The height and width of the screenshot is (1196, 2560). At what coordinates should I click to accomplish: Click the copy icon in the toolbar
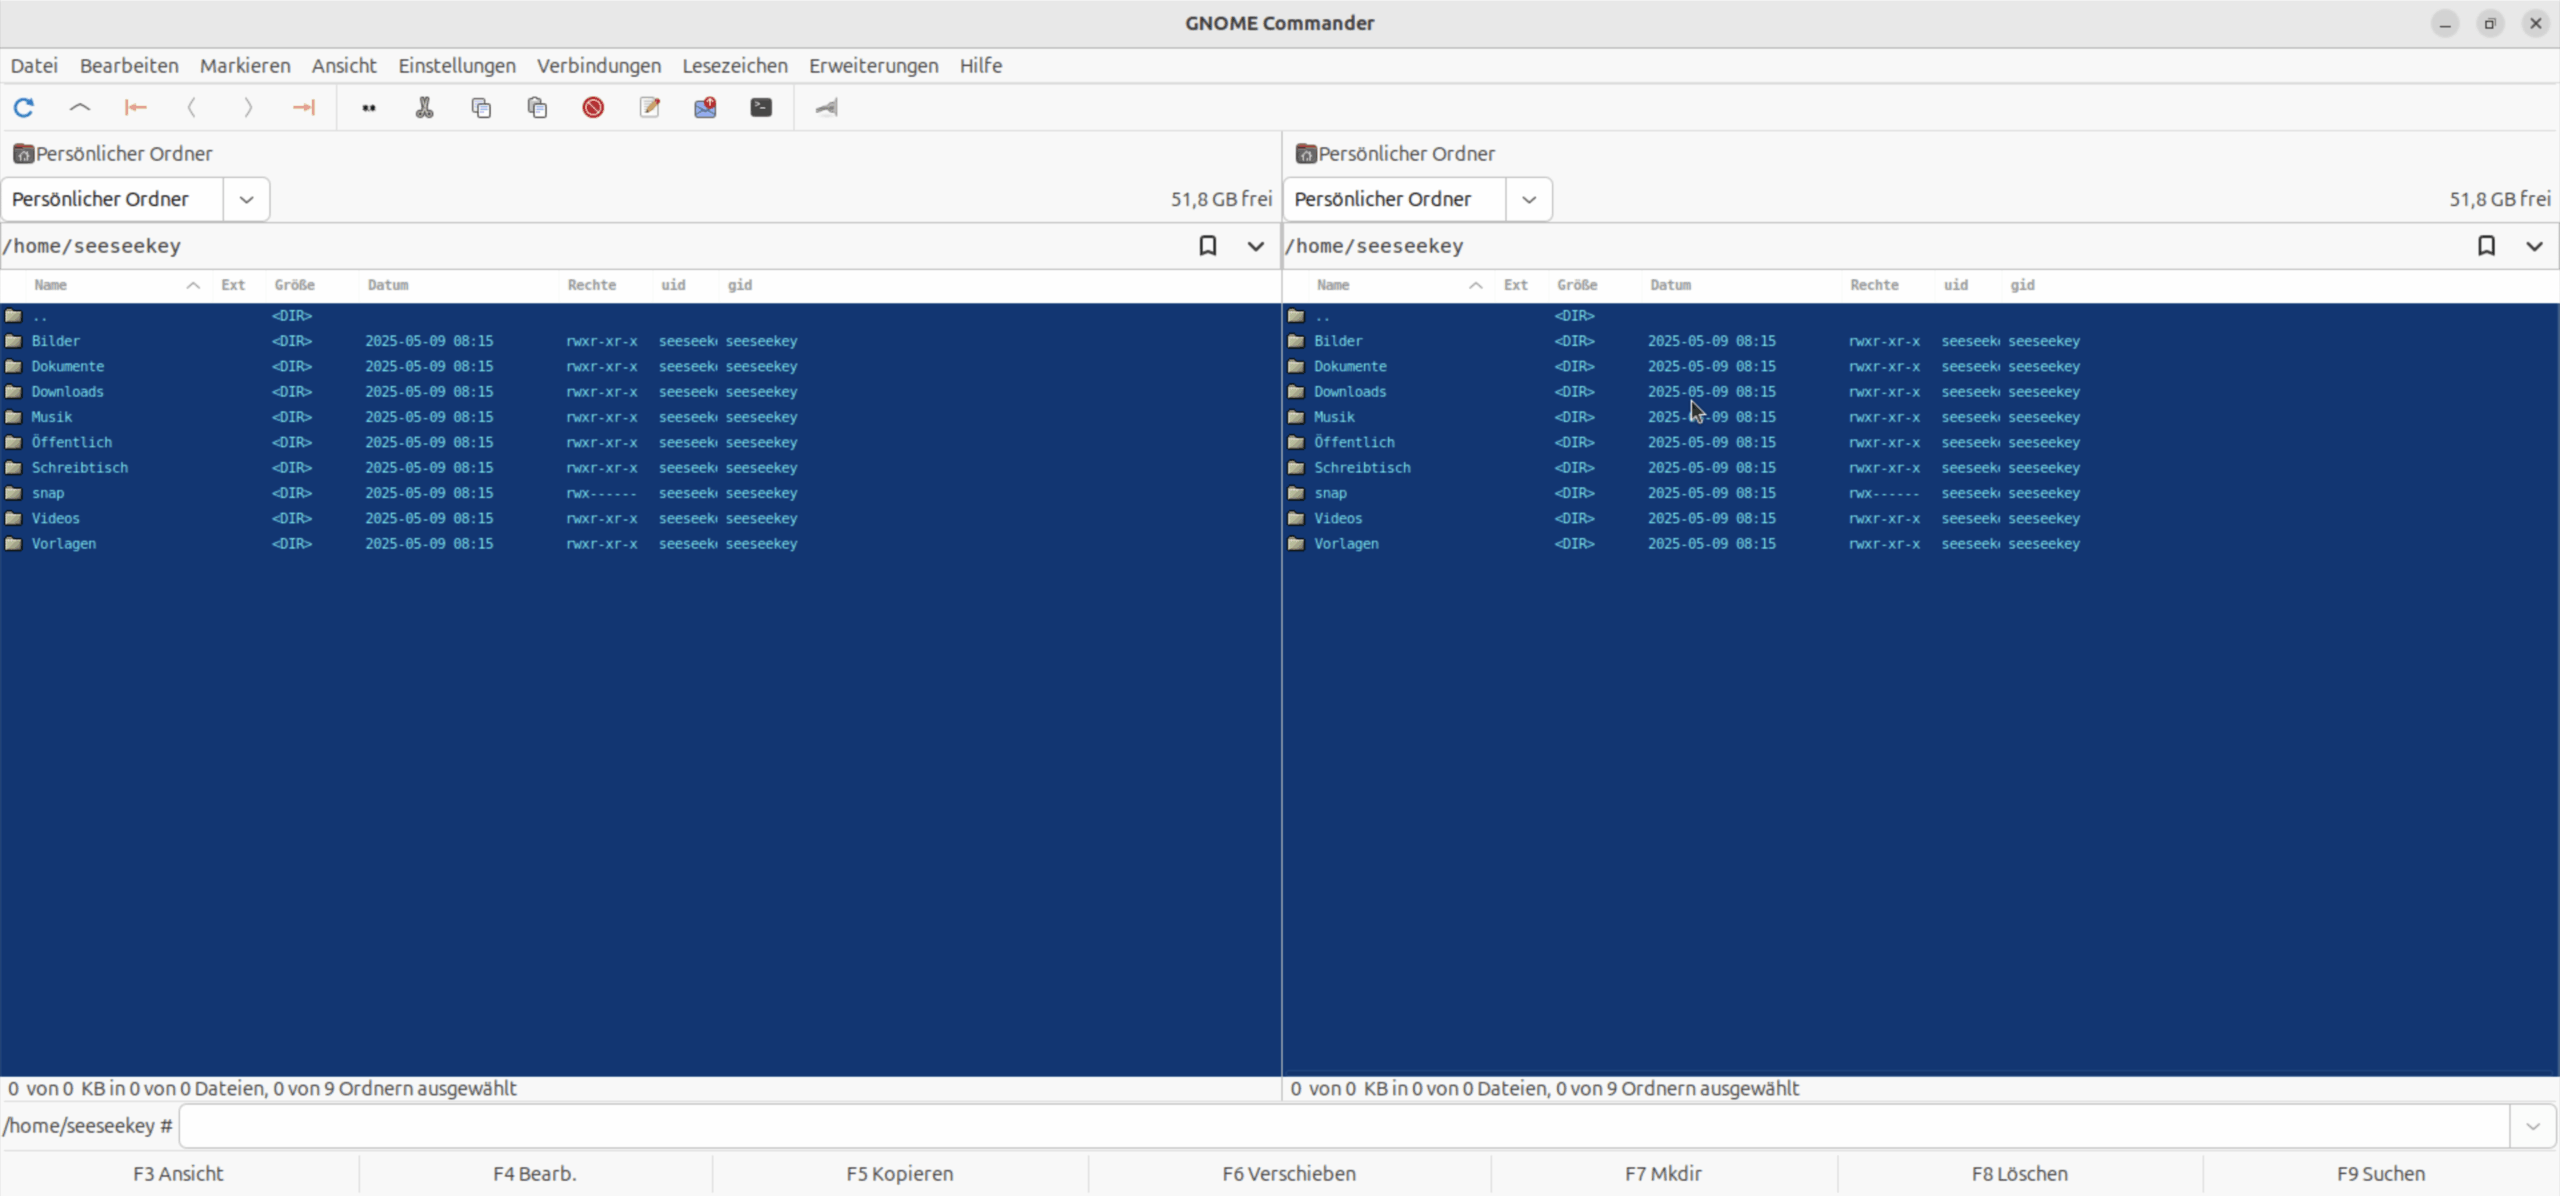(481, 108)
